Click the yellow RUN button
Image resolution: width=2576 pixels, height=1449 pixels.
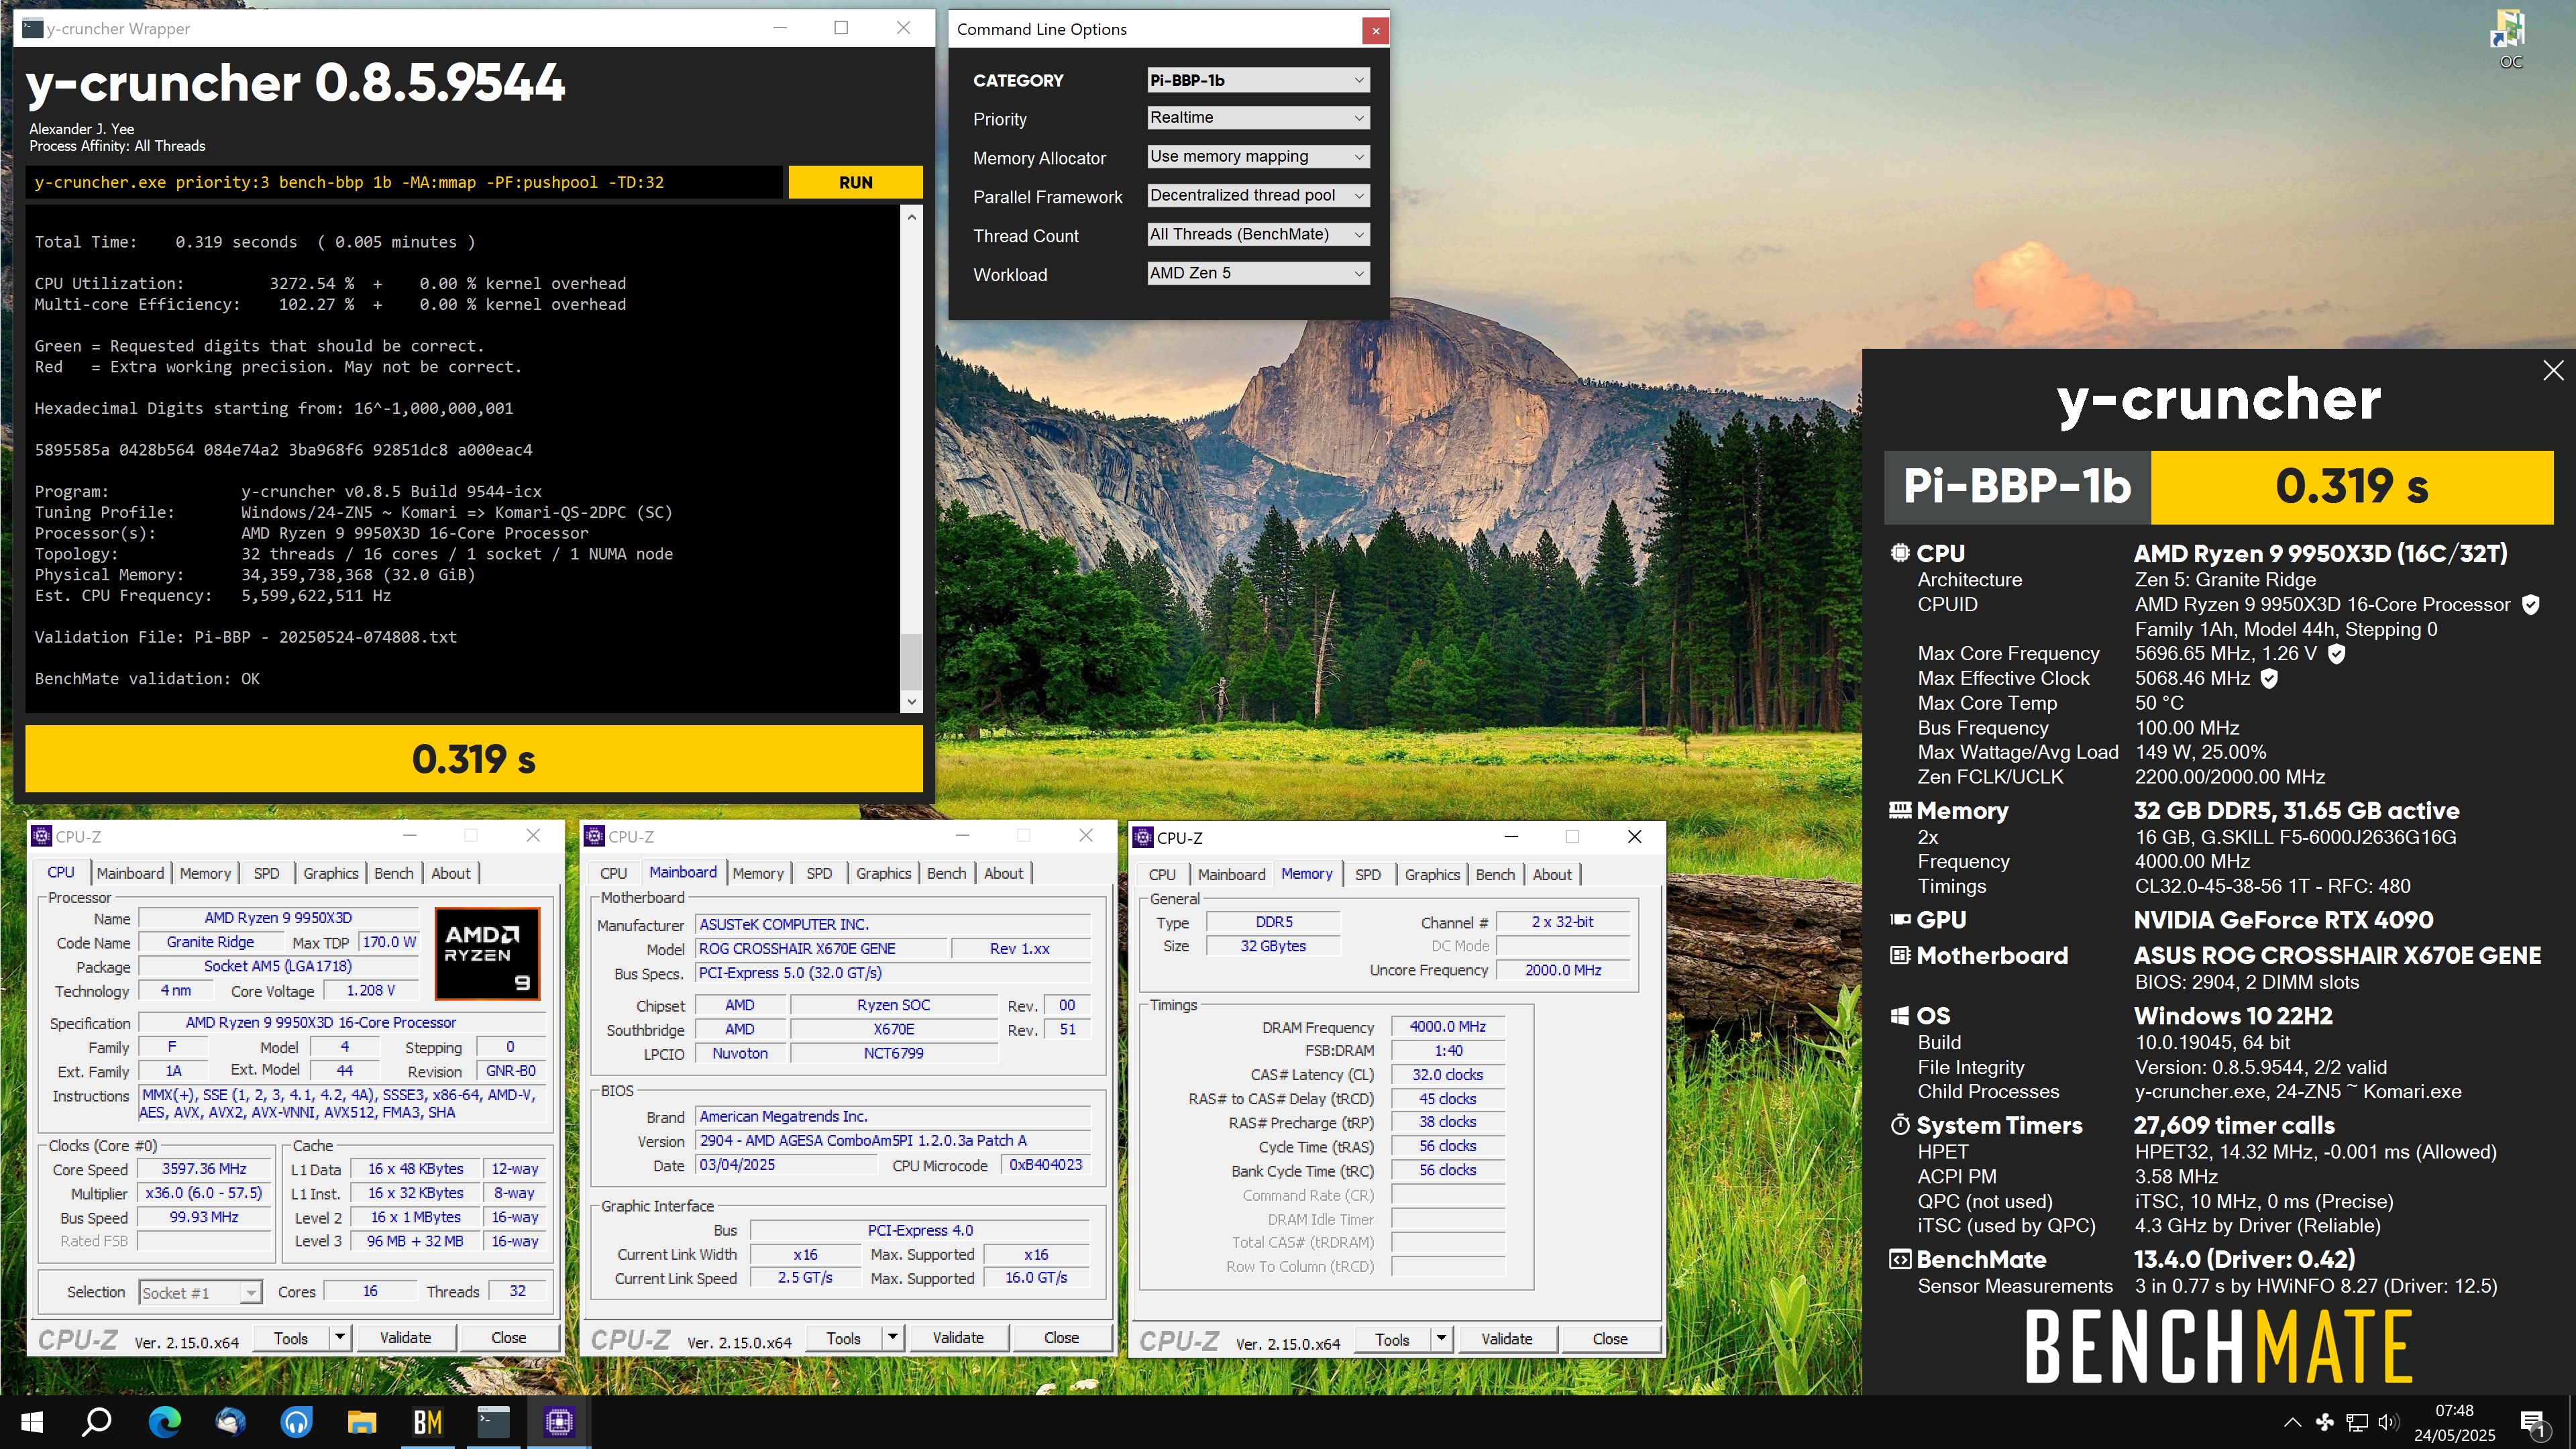pyautogui.click(x=855, y=182)
